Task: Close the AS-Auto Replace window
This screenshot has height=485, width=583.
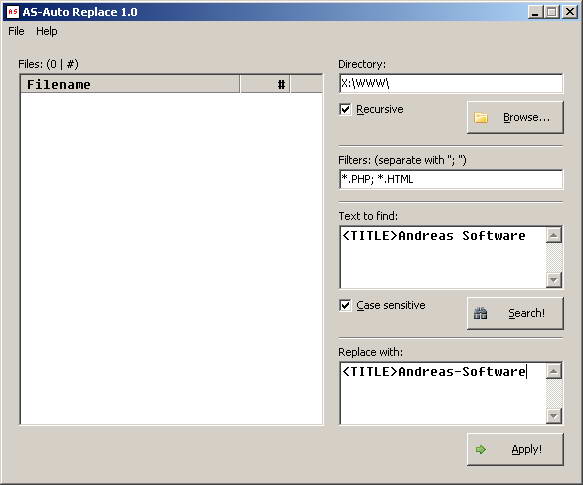Action: pyautogui.click(x=569, y=12)
